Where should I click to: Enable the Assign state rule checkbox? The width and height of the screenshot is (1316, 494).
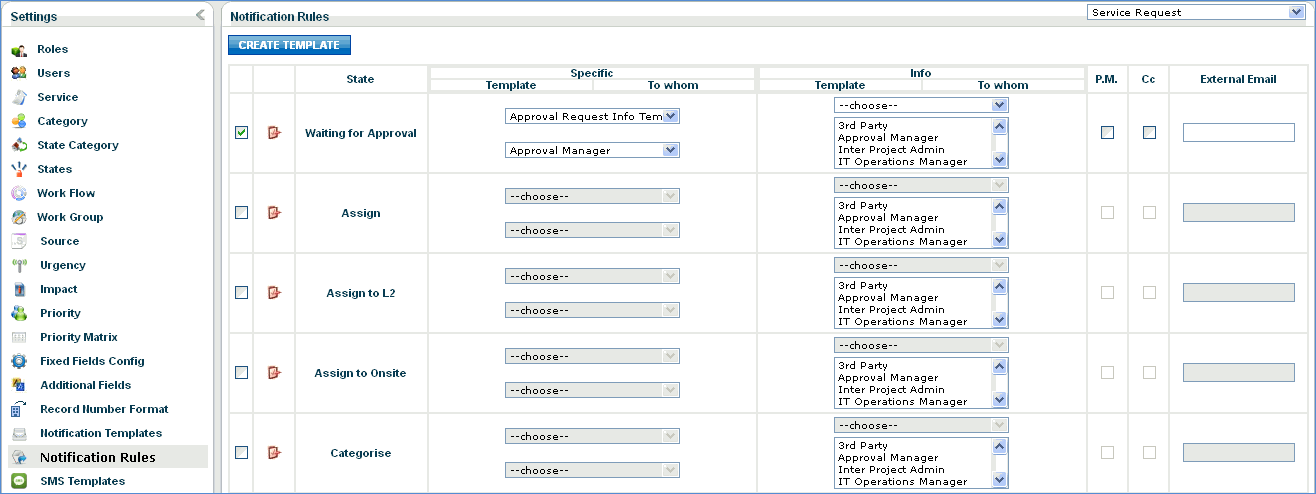(x=241, y=213)
